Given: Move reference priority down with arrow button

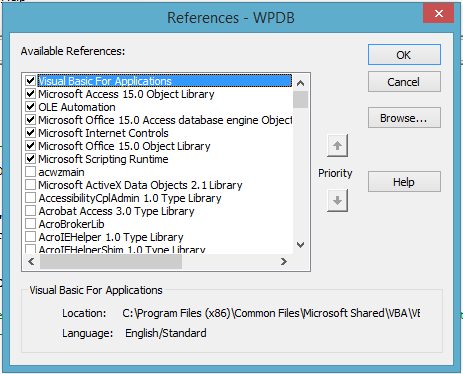Looking at the screenshot, I should pos(337,201).
